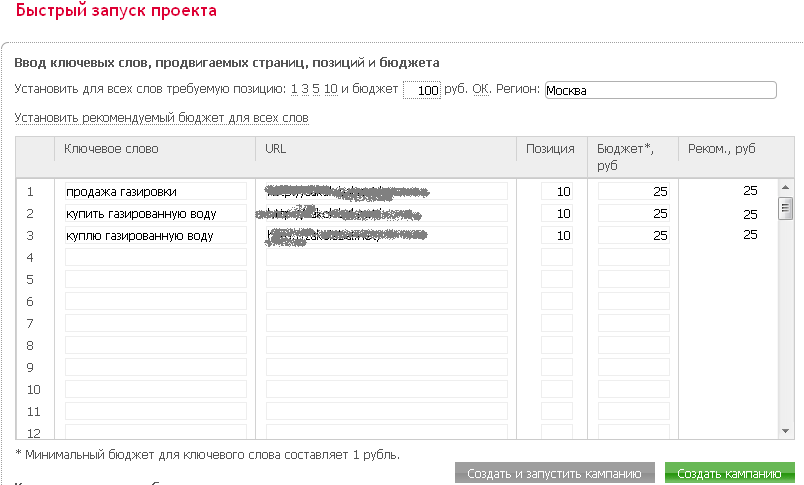Set position 10 for all words
This screenshot has height=485, width=804.
point(331,90)
